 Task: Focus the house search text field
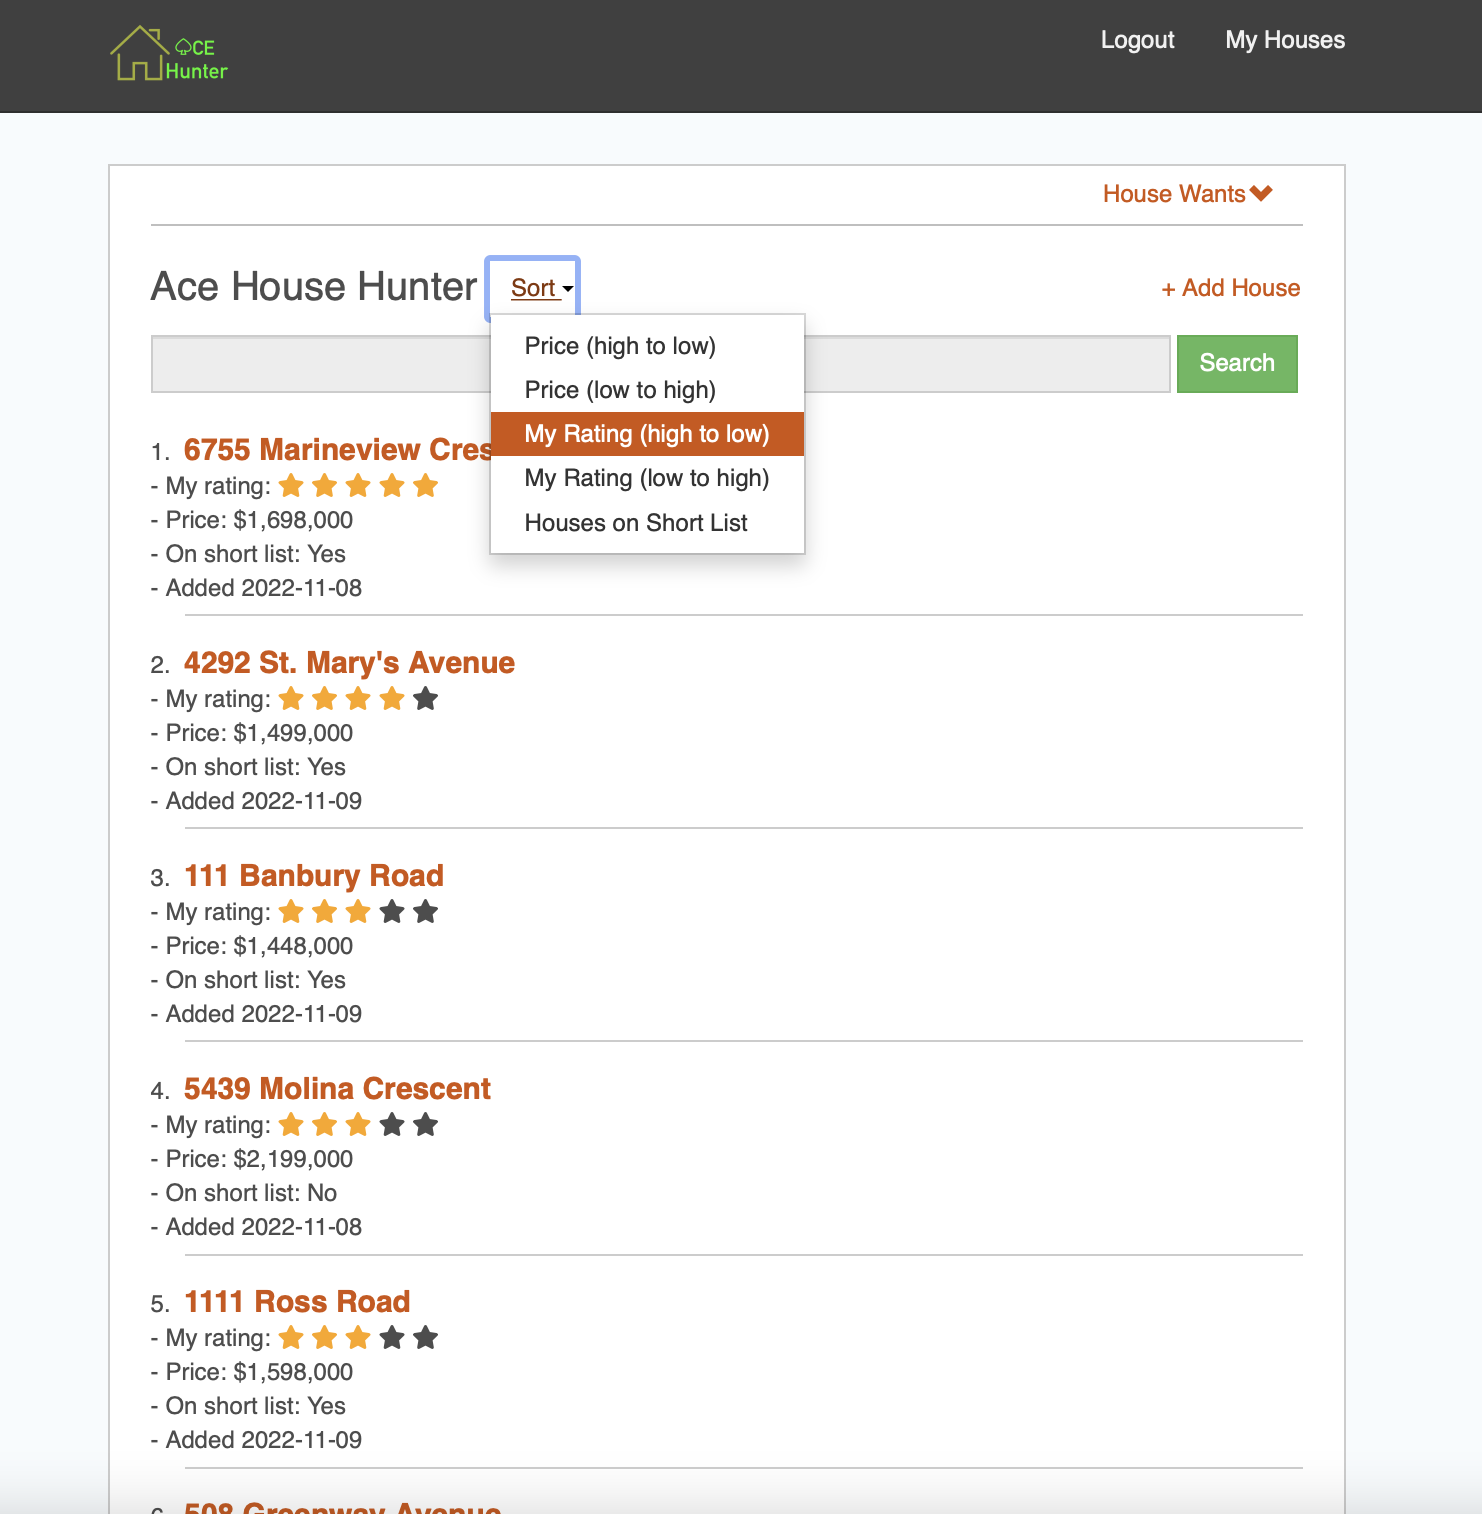coord(320,364)
